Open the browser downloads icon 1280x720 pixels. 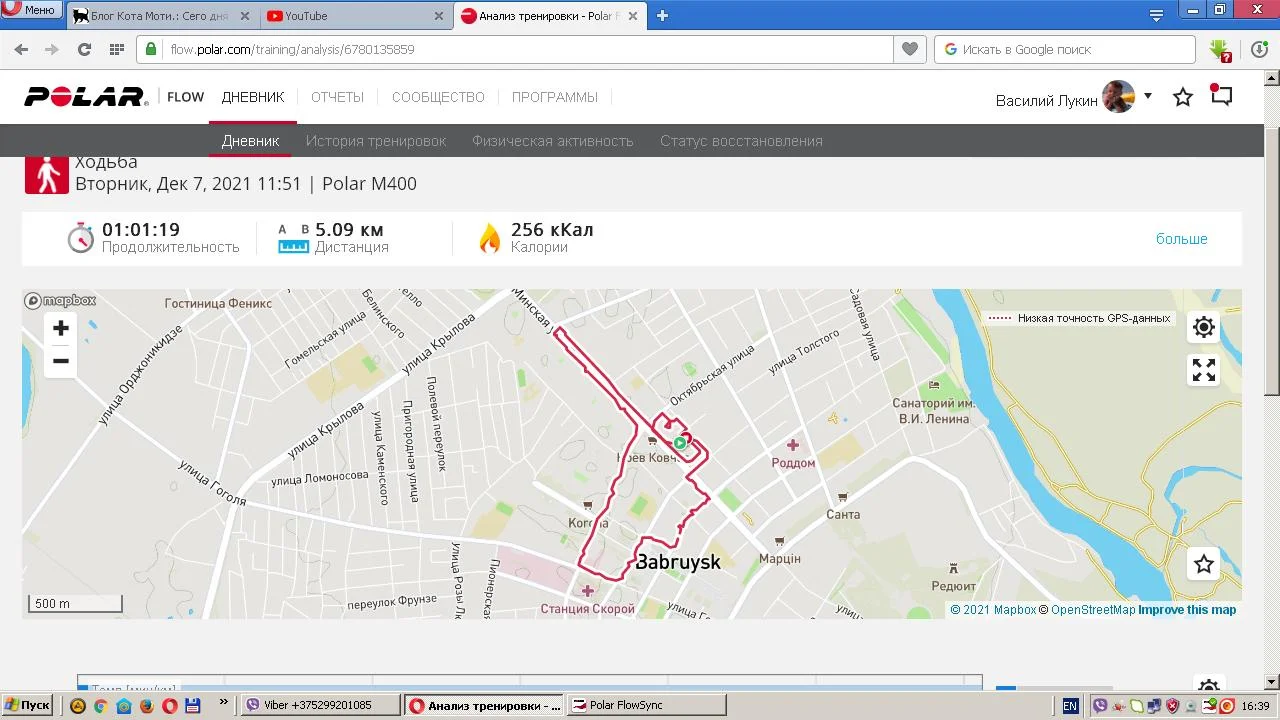coord(1261,49)
